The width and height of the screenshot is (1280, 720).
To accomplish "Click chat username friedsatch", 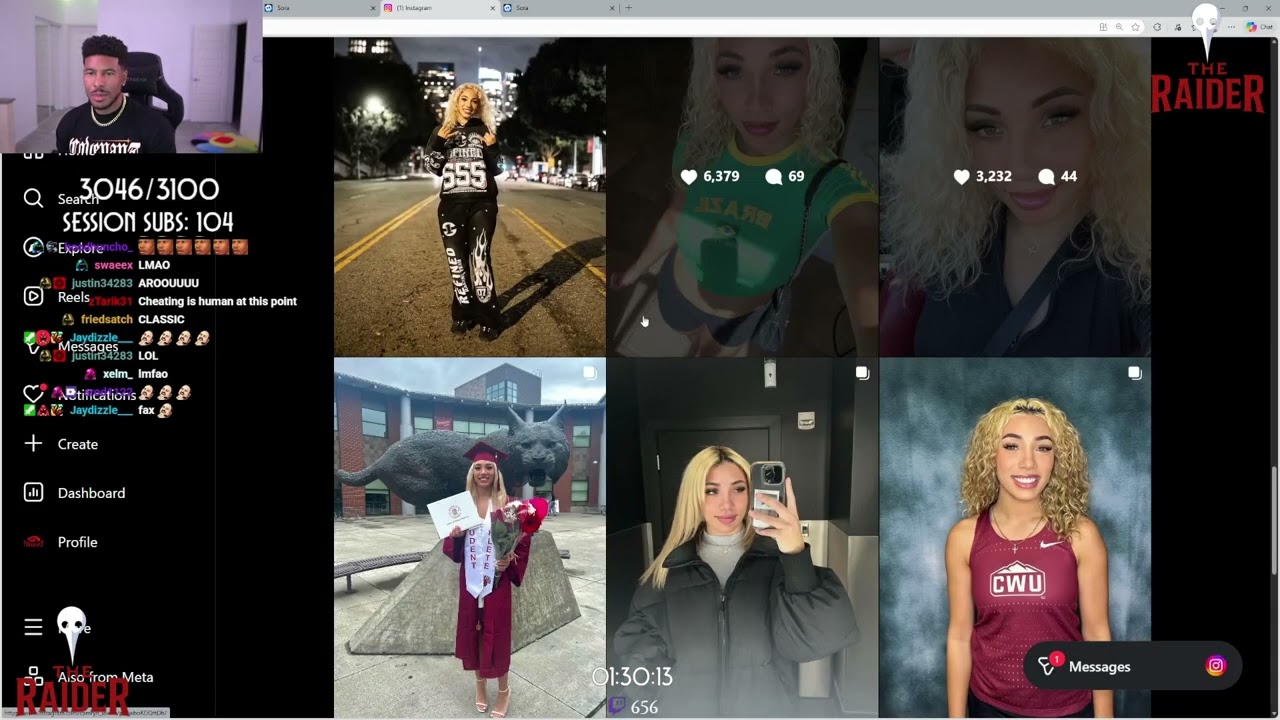I will (x=107, y=319).
